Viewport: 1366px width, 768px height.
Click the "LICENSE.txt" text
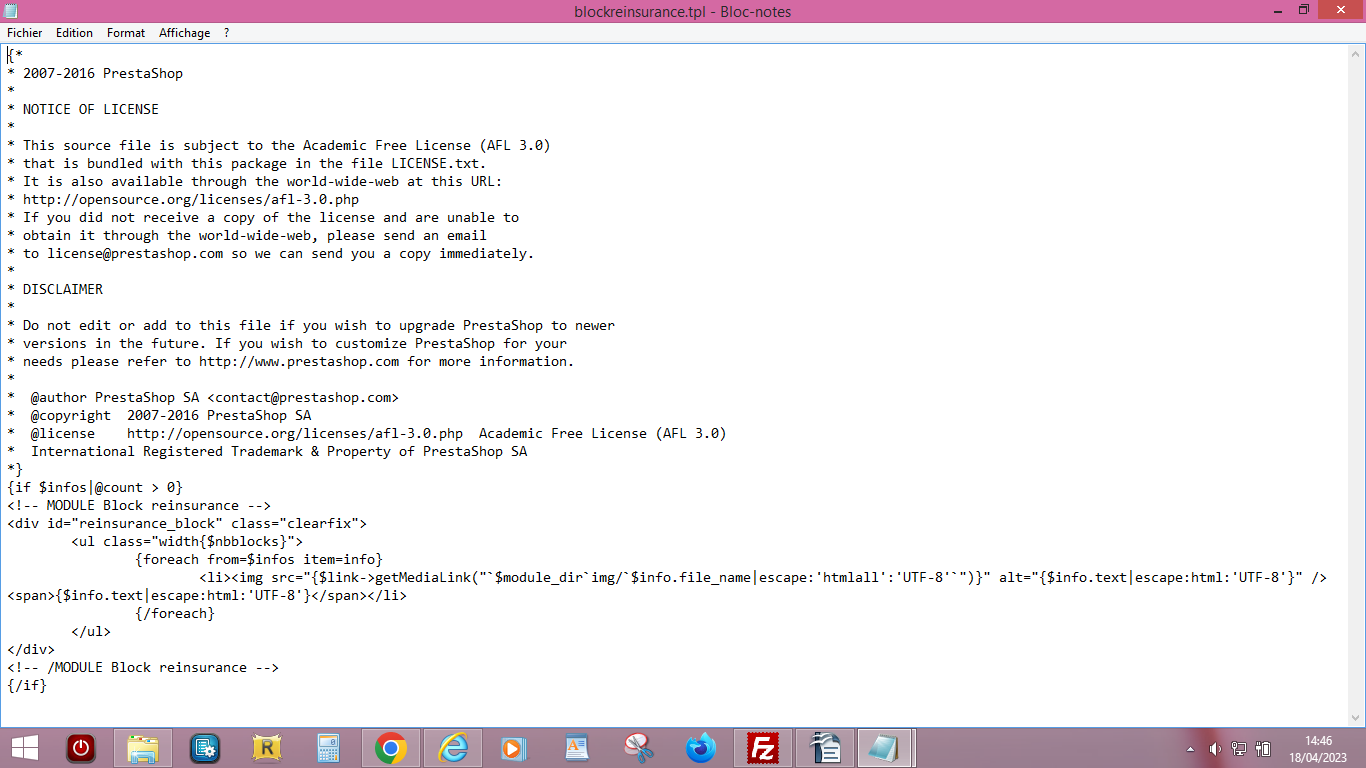435,163
